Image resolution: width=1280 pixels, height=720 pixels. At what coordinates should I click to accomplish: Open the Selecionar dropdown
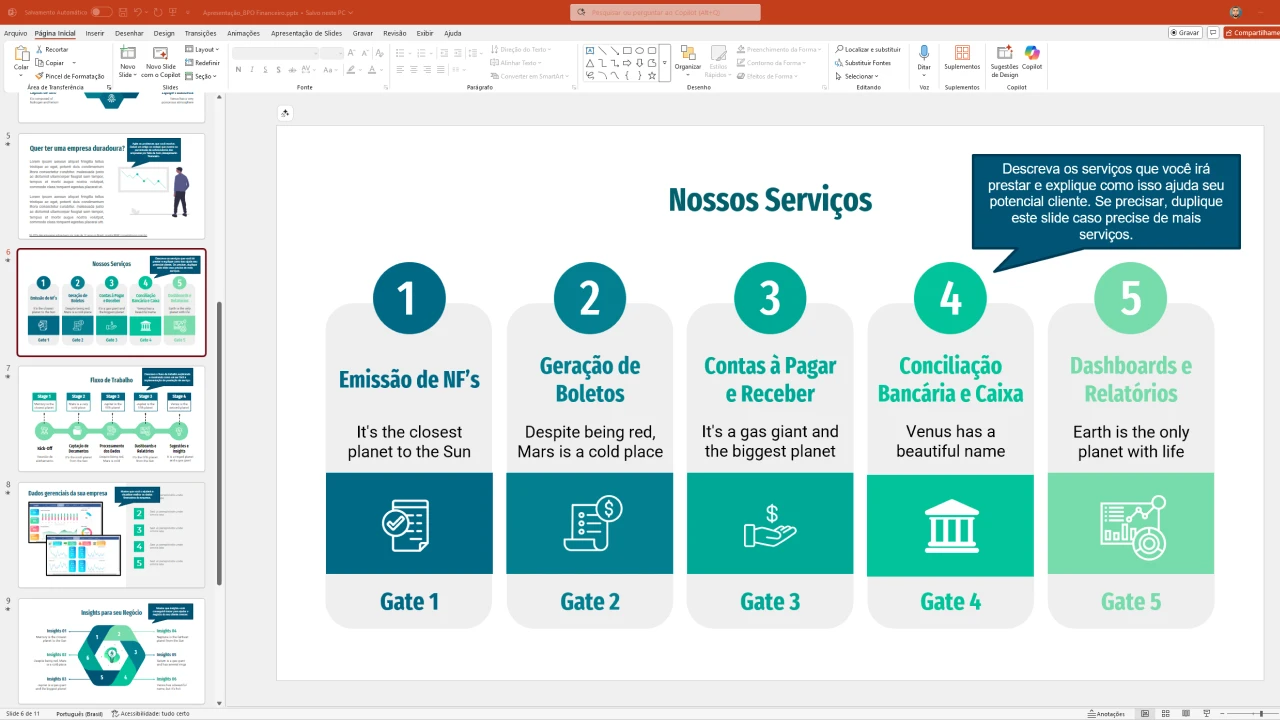(860, 76)
